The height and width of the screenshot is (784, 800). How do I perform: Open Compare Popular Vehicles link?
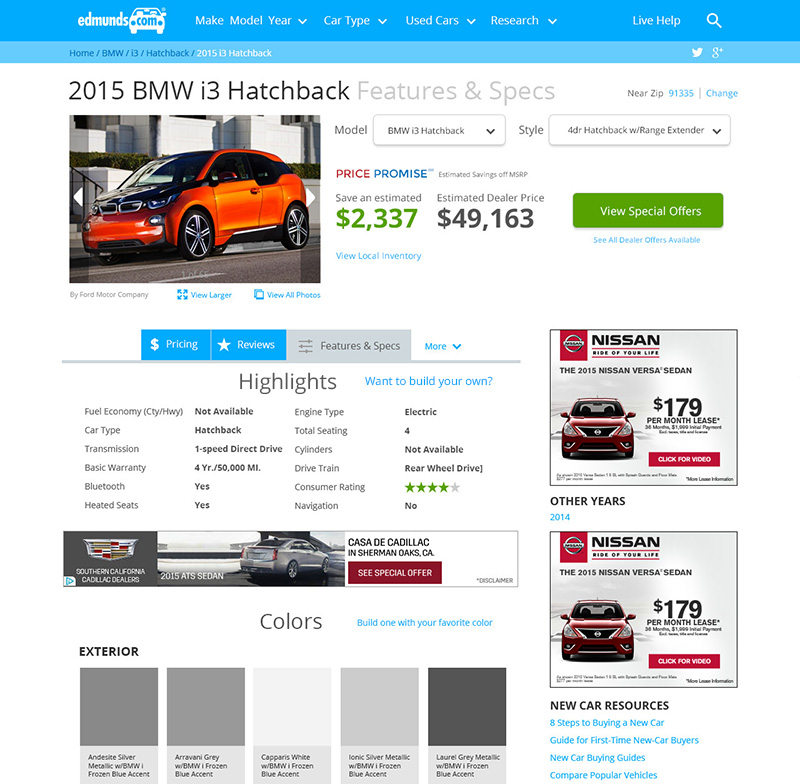[604, 775]
